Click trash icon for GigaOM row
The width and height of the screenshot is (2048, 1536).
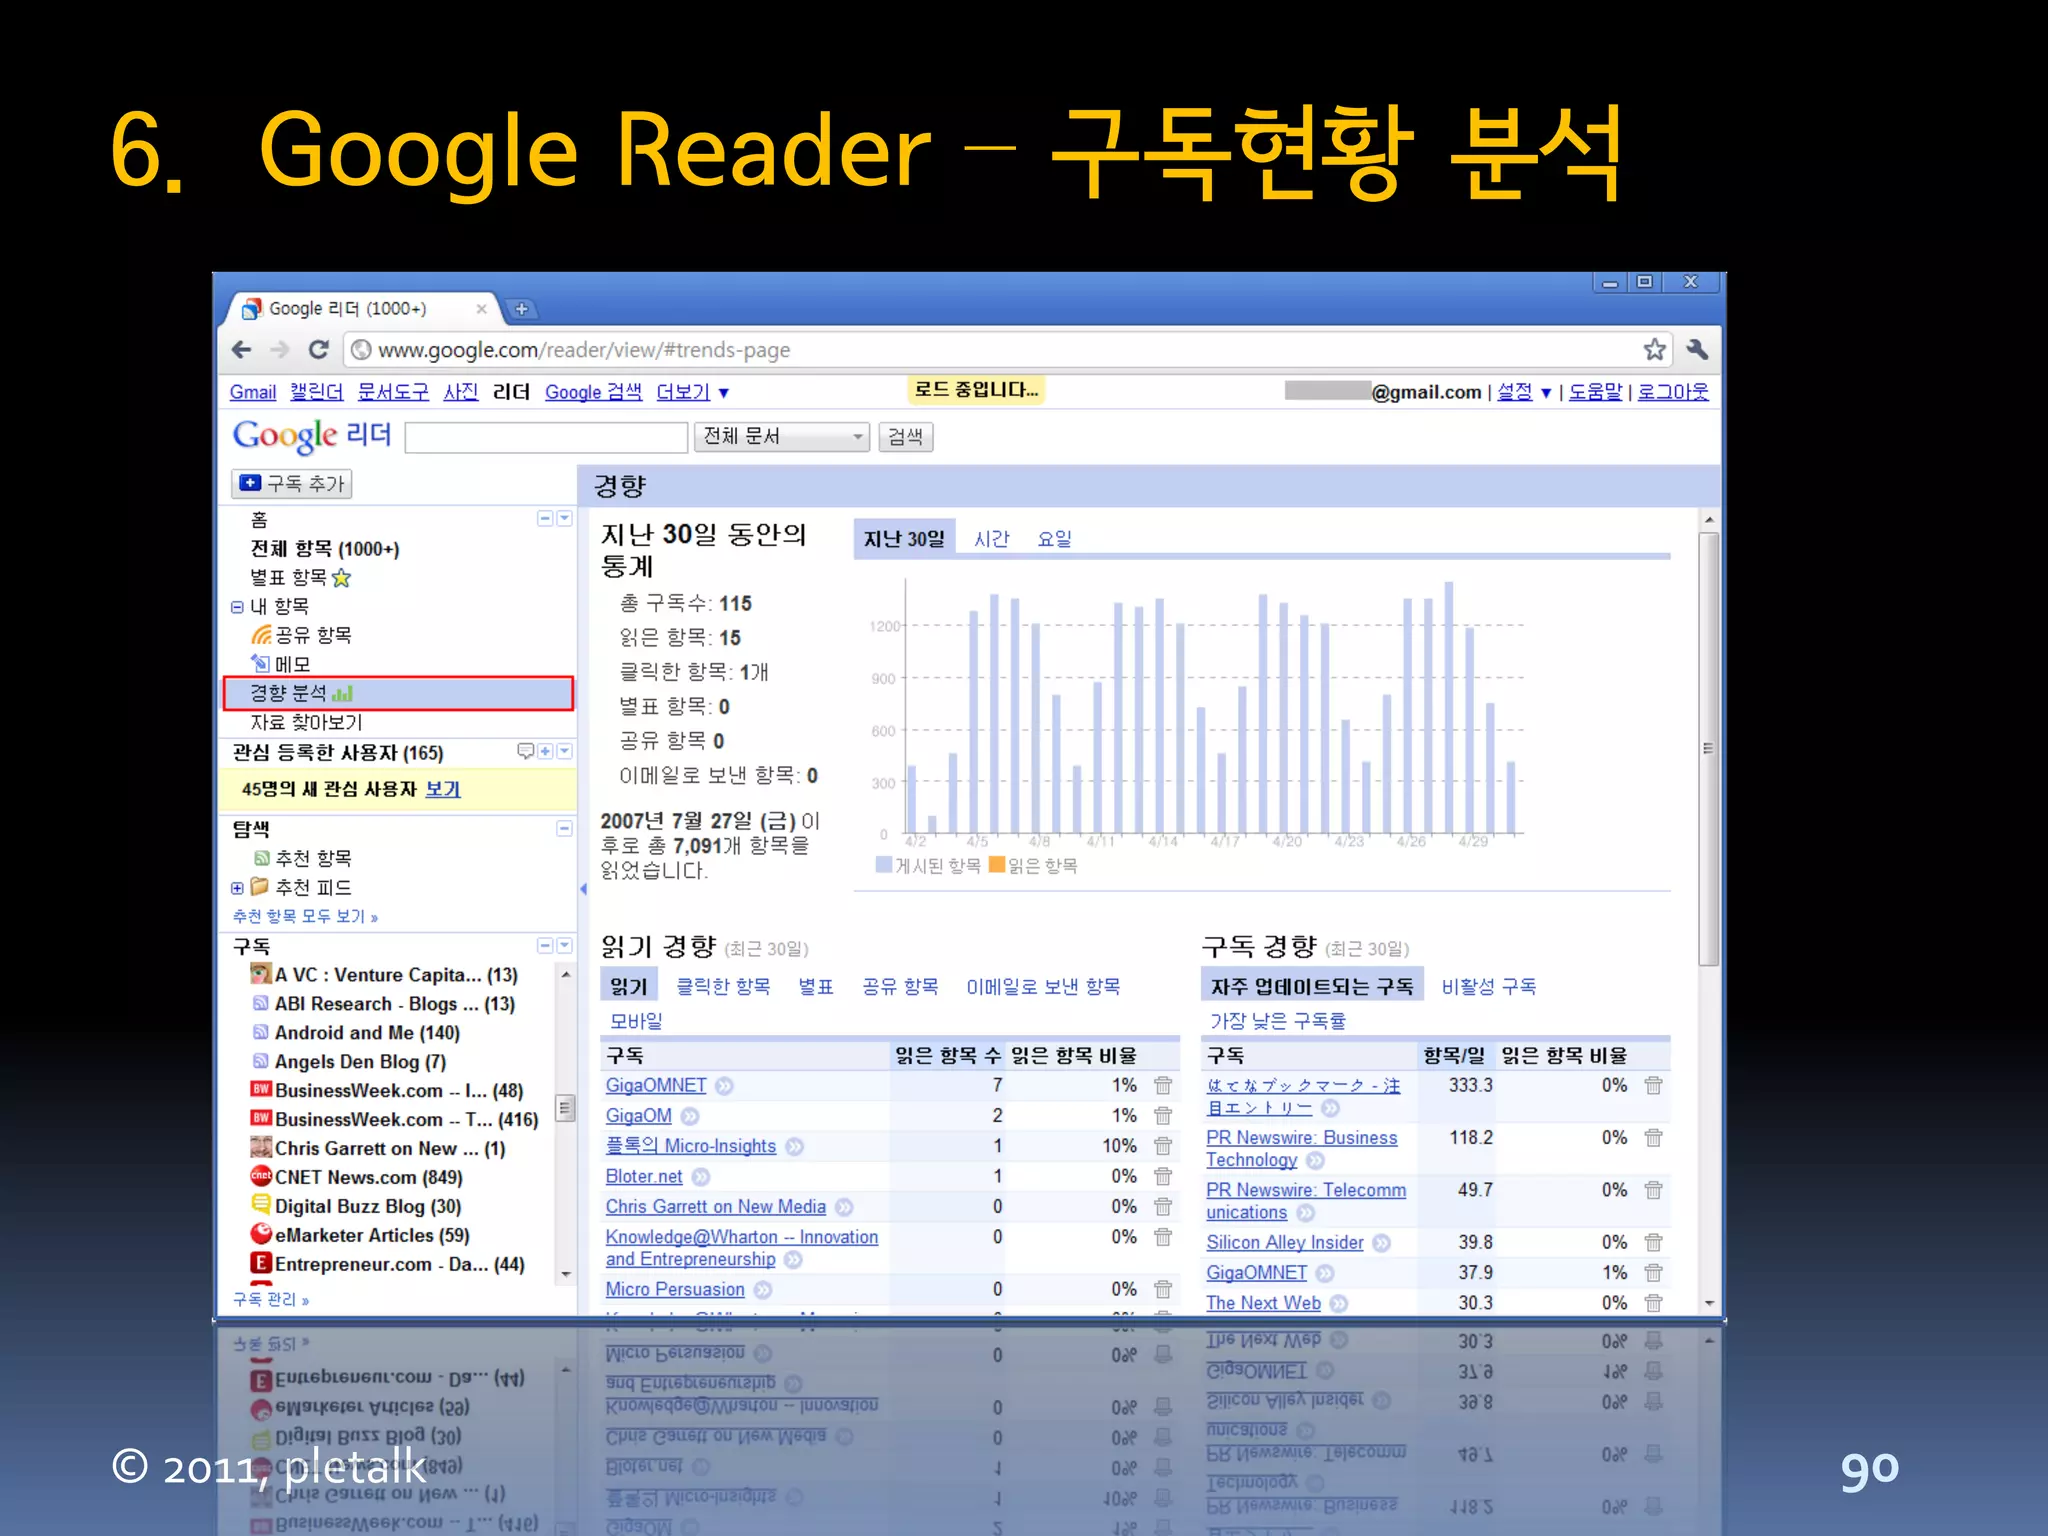[1163, 1116]
